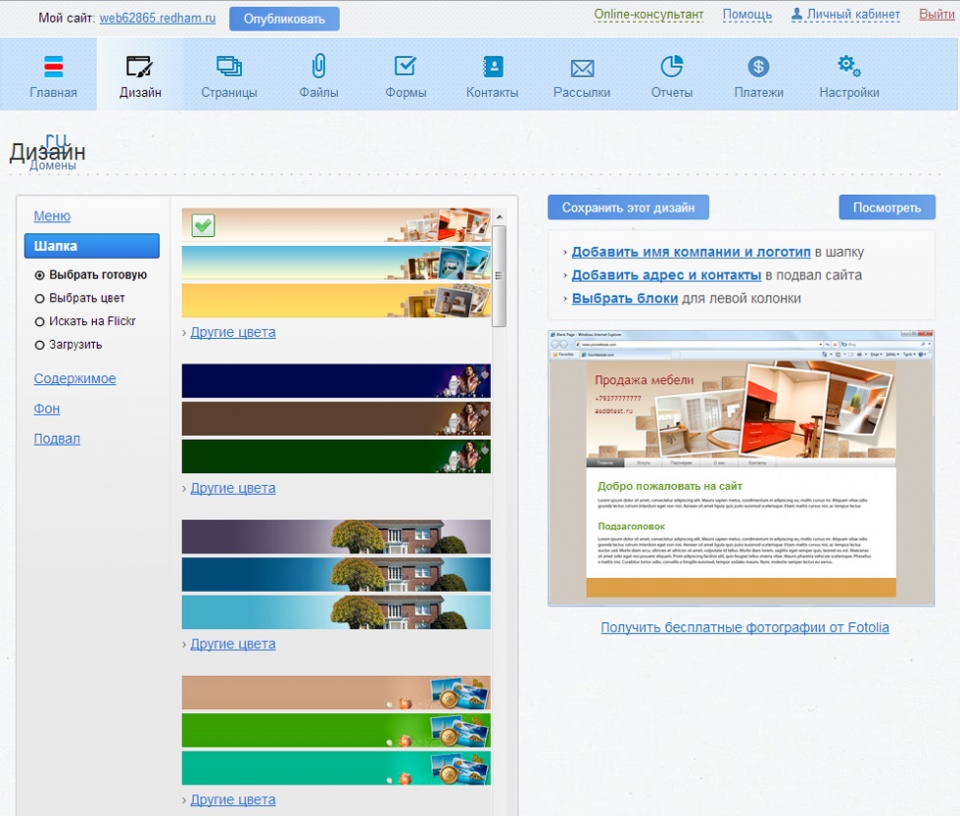Choose the yellow furniture header
The height and width of the screenshot is (816, 960).
(x=336, y=301)
